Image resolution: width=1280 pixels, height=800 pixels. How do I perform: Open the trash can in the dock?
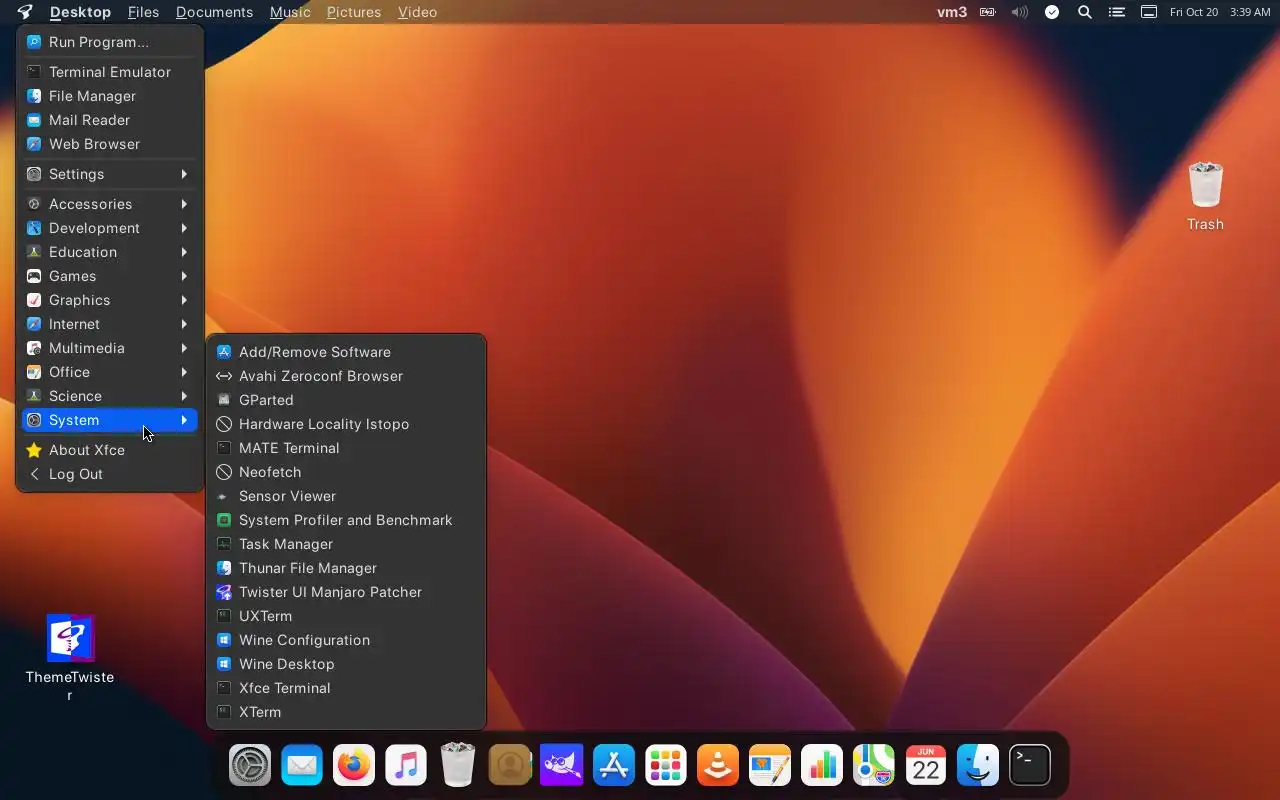click(458, 764)
